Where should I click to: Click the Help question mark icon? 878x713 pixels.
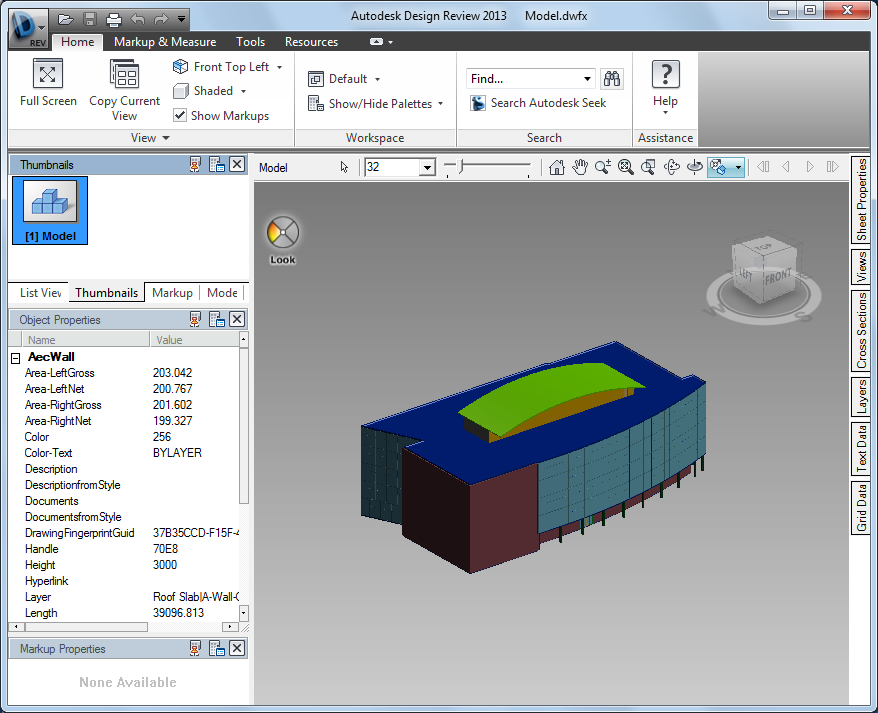[665, 74]
